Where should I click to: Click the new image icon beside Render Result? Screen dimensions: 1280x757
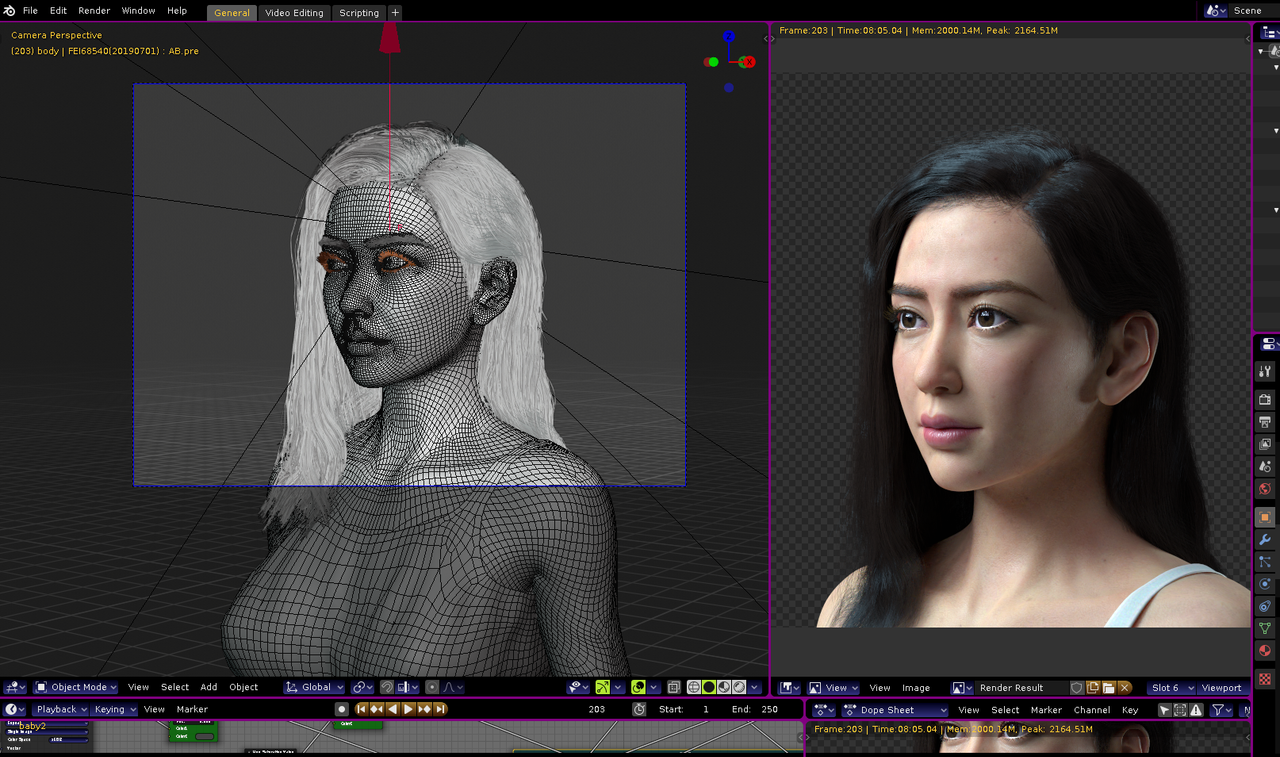click(x=1093, y=688)
